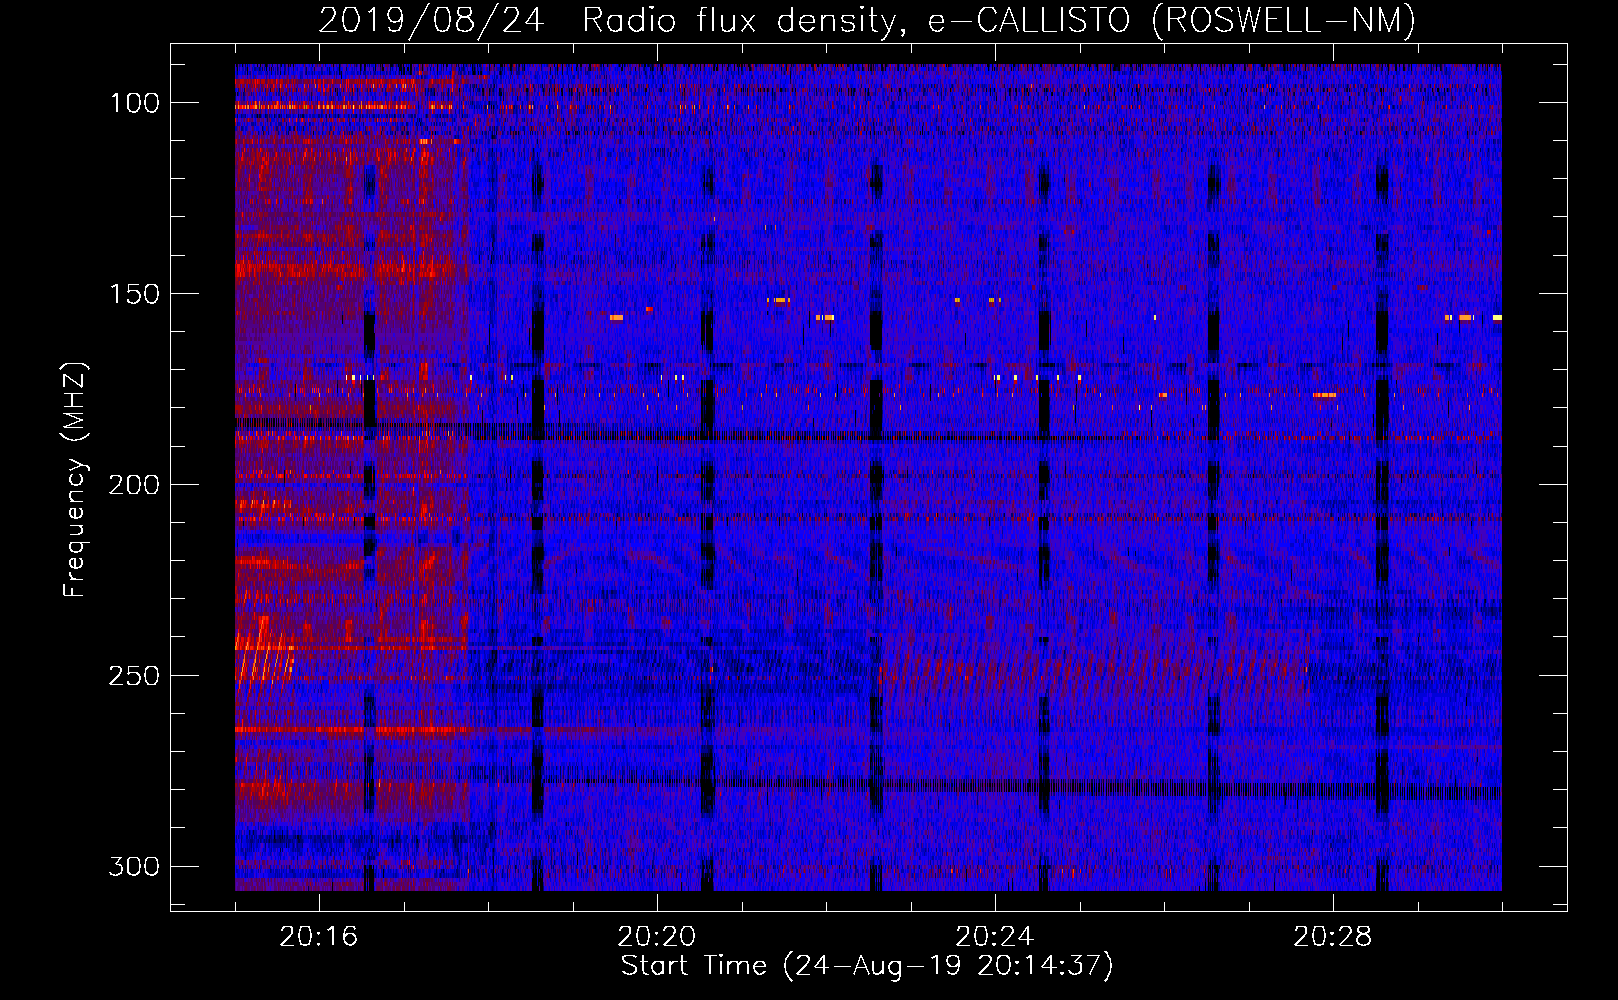The width and height of the screenshot is (1618, 1000).
Task: Click the 100 frequency tick label
Action: (133, 103)
